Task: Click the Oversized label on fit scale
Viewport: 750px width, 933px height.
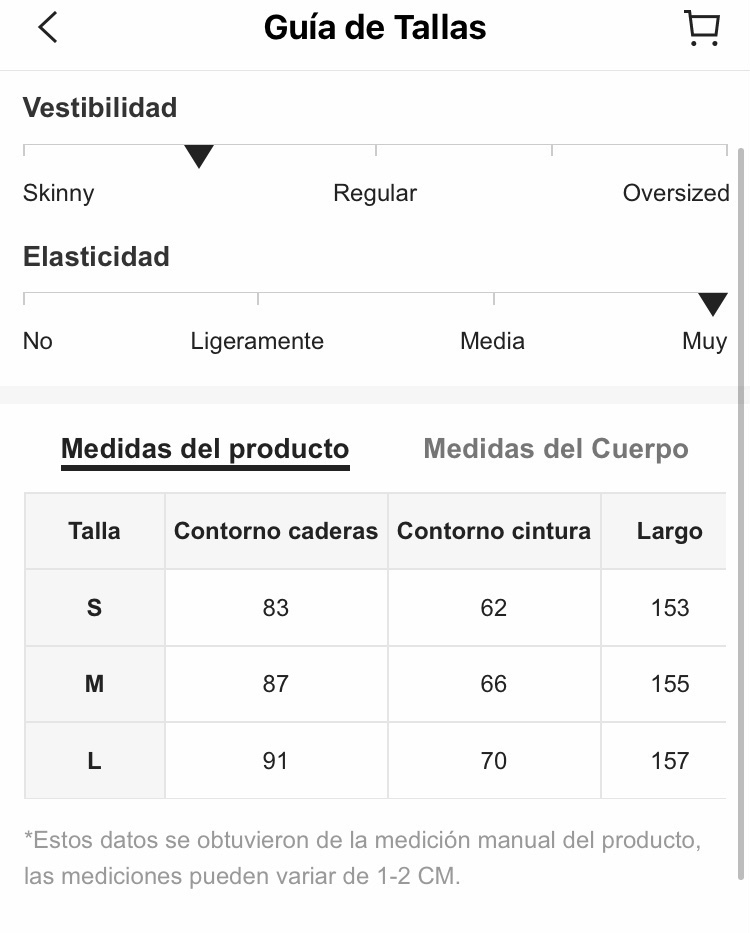Action: (676, 193)
